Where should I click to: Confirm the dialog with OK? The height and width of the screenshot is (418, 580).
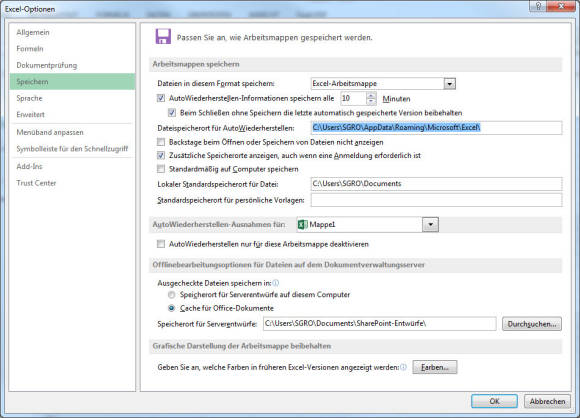point(494,401)
